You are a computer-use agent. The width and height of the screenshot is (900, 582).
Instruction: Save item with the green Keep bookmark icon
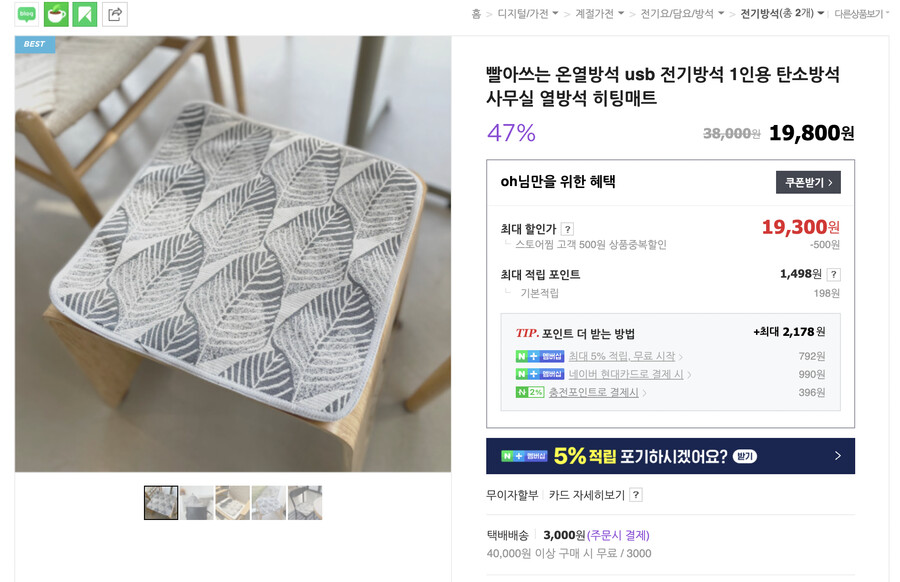(x=85, y=14)
